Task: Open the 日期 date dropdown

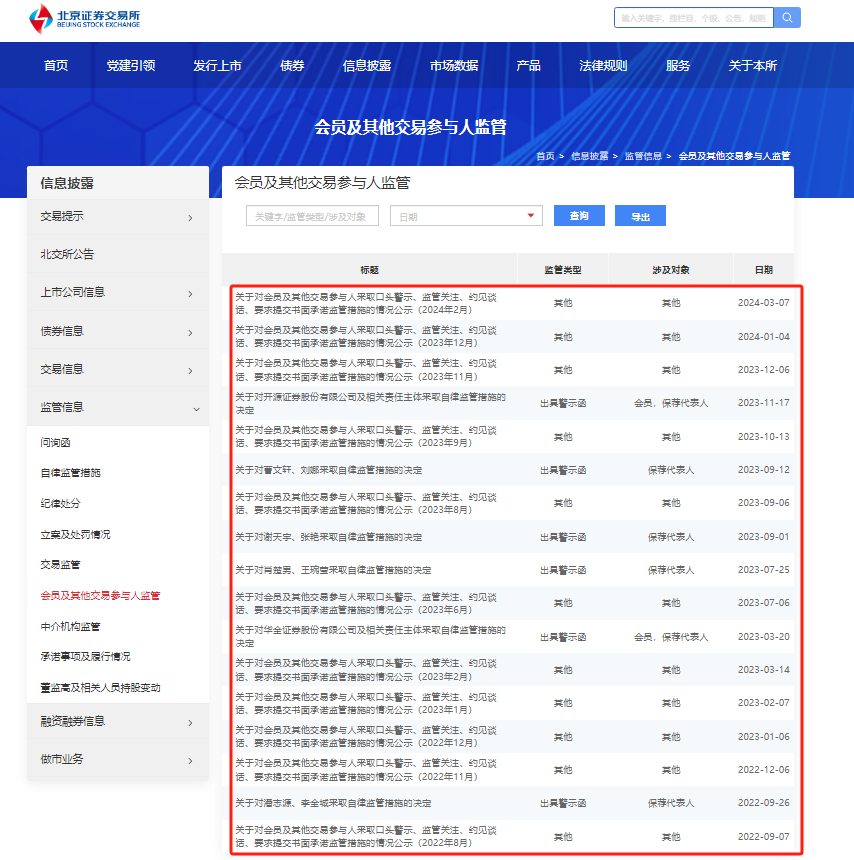Action: pyautogui.click(x=466, y=216)
